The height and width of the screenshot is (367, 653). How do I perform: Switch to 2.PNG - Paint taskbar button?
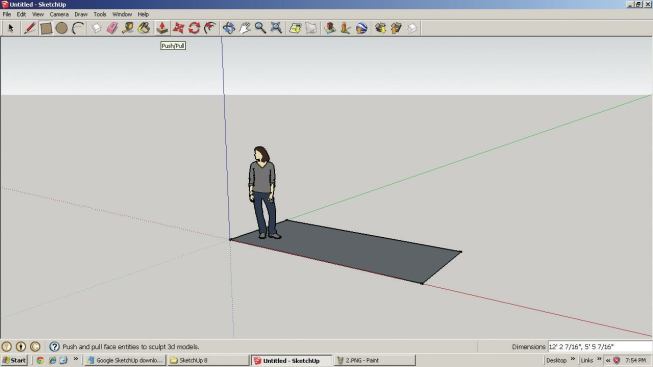pyautogui.click(x=375, y=360)
